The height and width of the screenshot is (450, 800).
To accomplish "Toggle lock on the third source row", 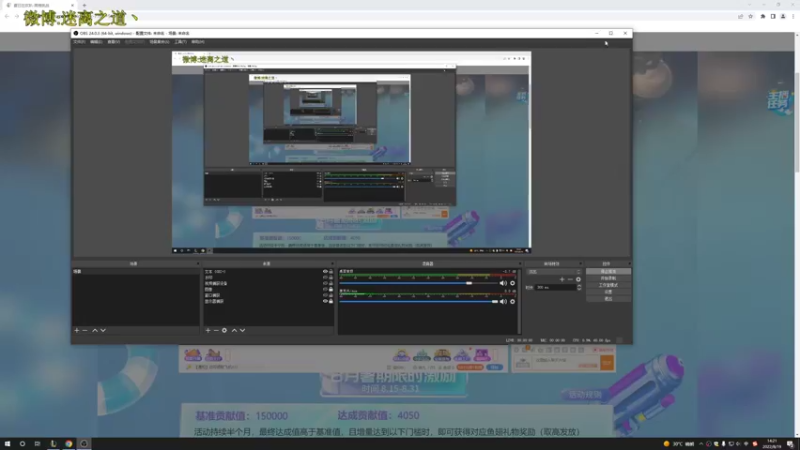I will click(x=331, y=283).
